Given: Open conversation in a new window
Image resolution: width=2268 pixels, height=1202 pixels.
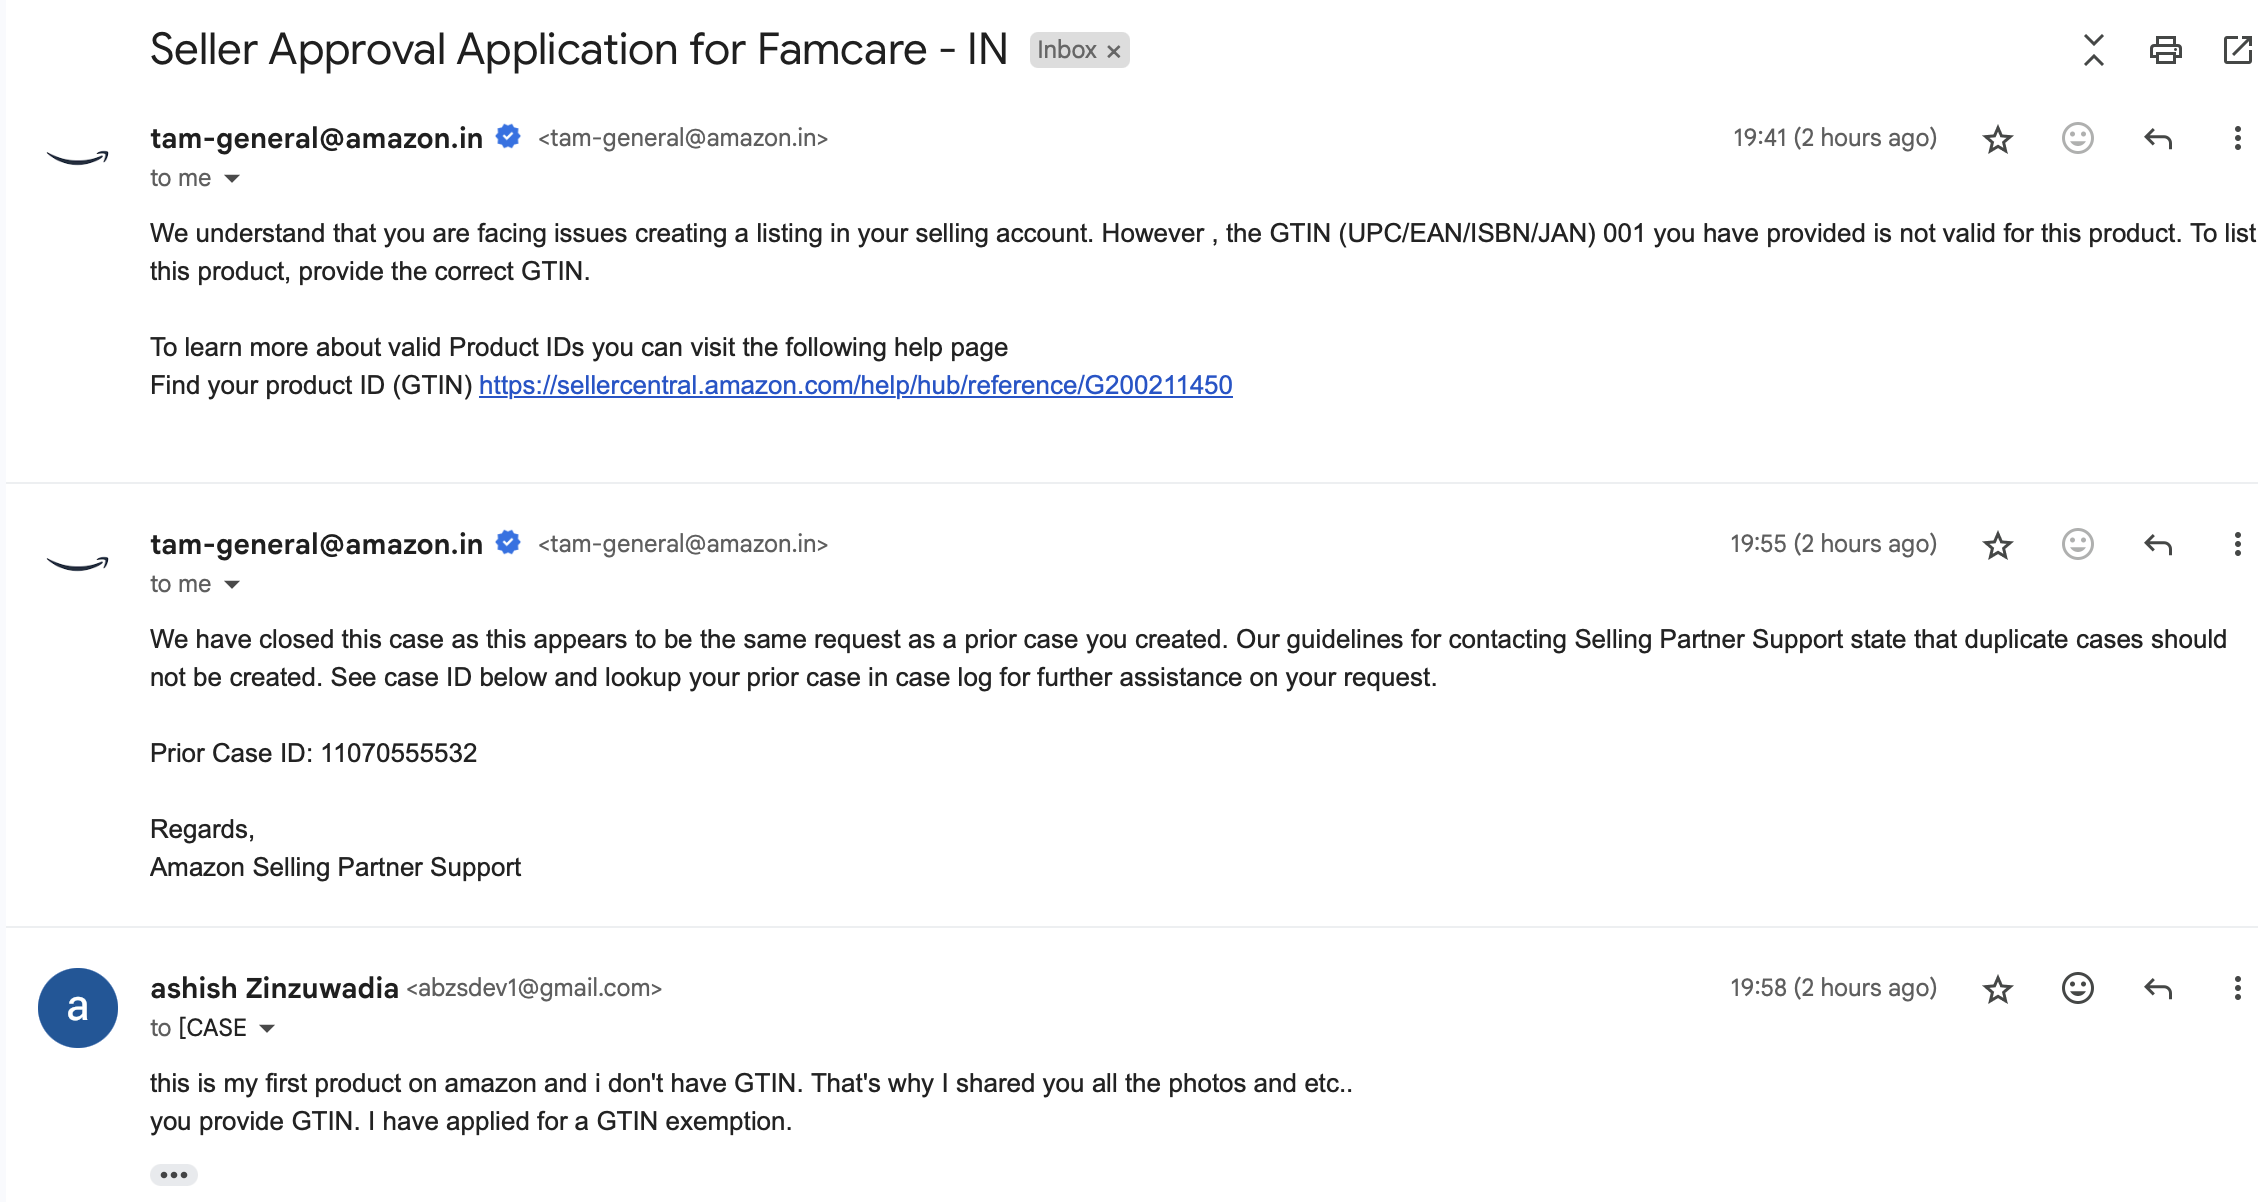Looking at the screenshot, I should (2237, 50).
